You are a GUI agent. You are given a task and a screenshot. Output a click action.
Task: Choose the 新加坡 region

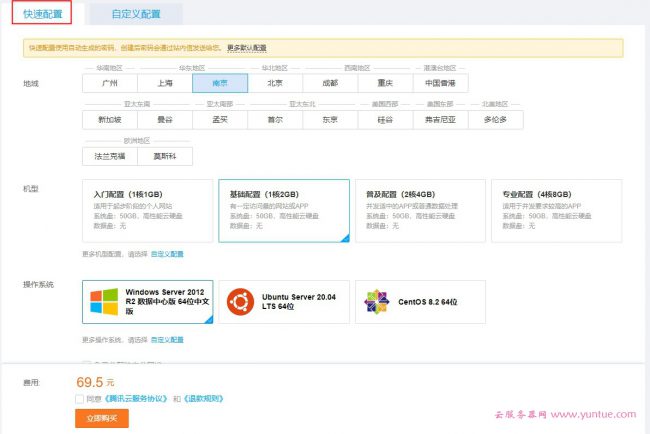point(109,119)
